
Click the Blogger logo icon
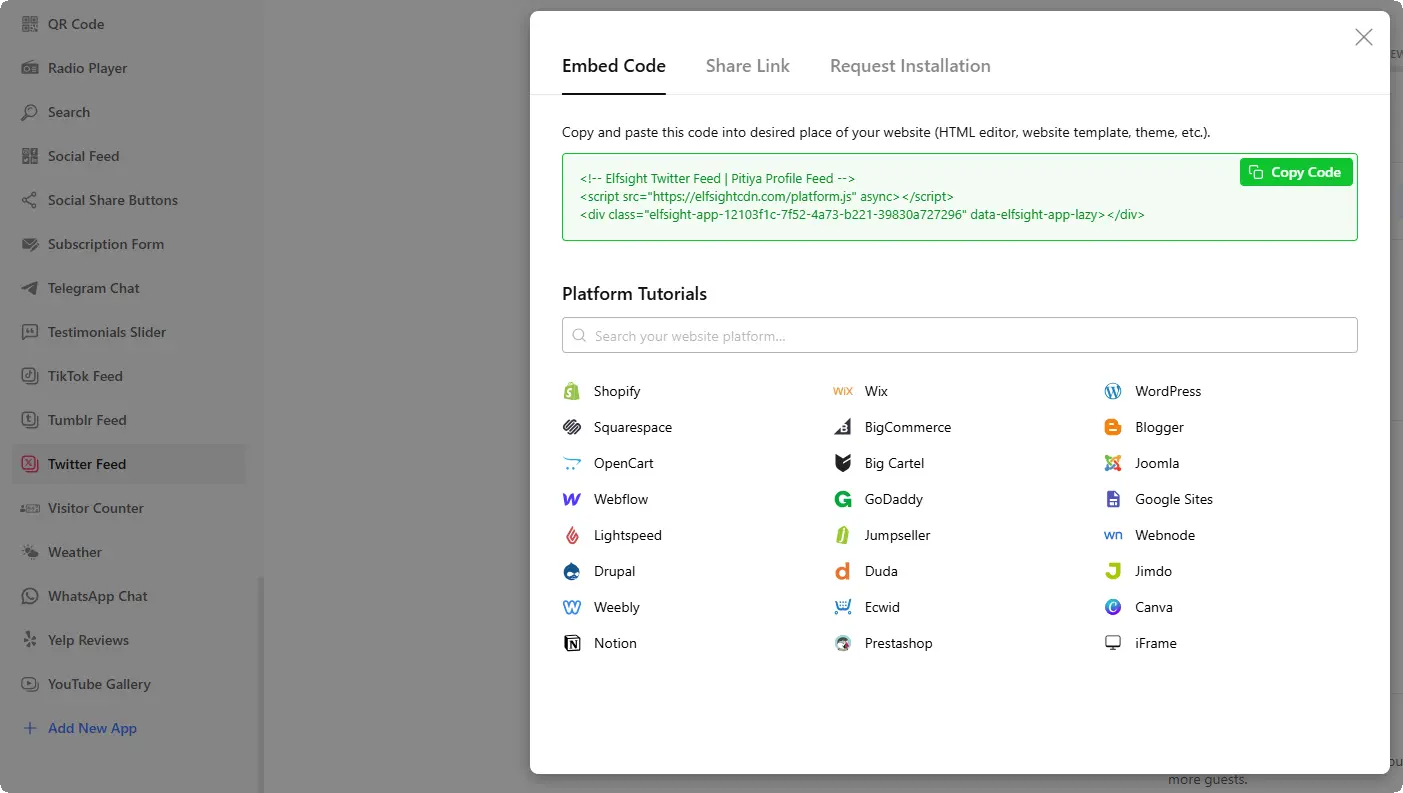1113,427
